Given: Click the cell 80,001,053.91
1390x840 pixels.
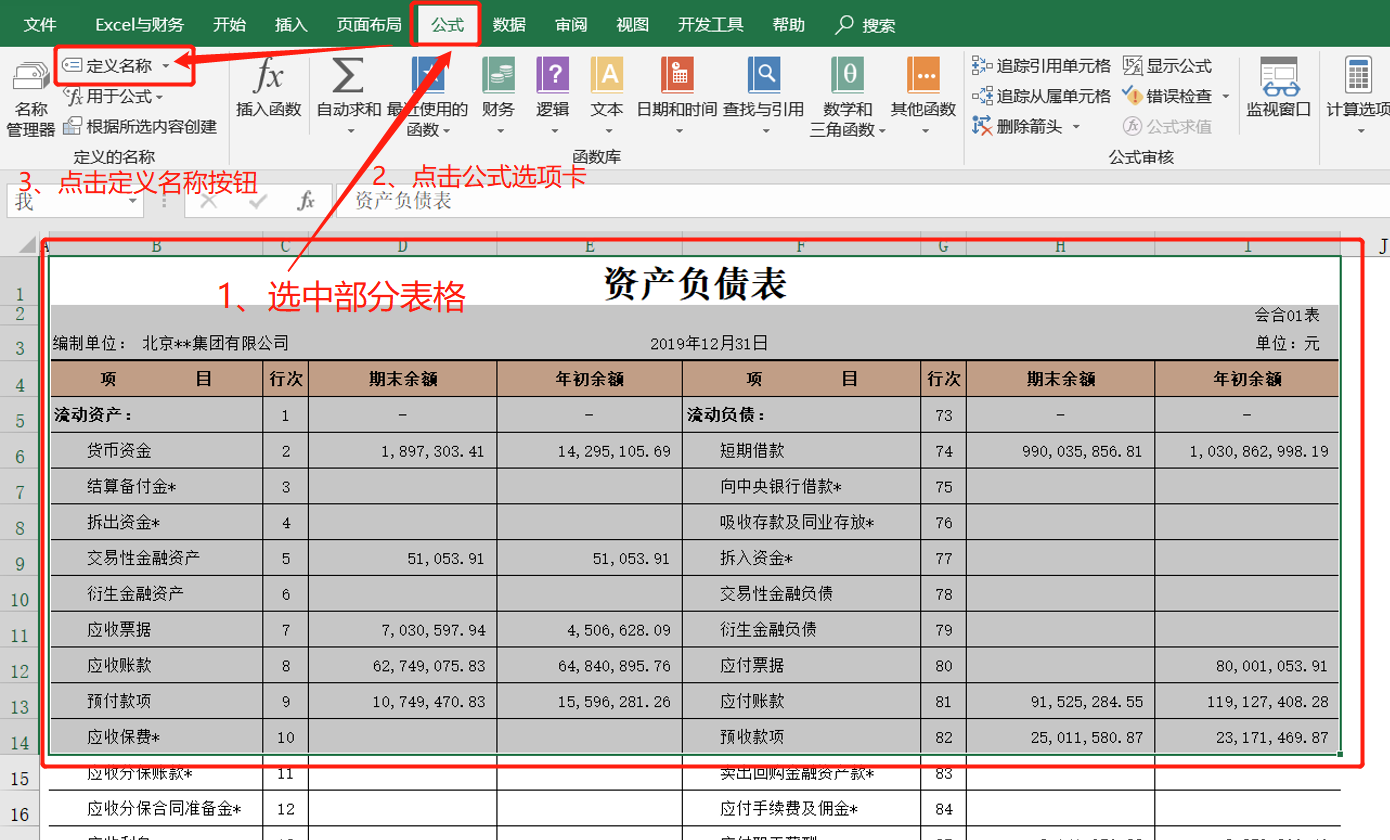Looking at the screenshot, I should 1247,665.
